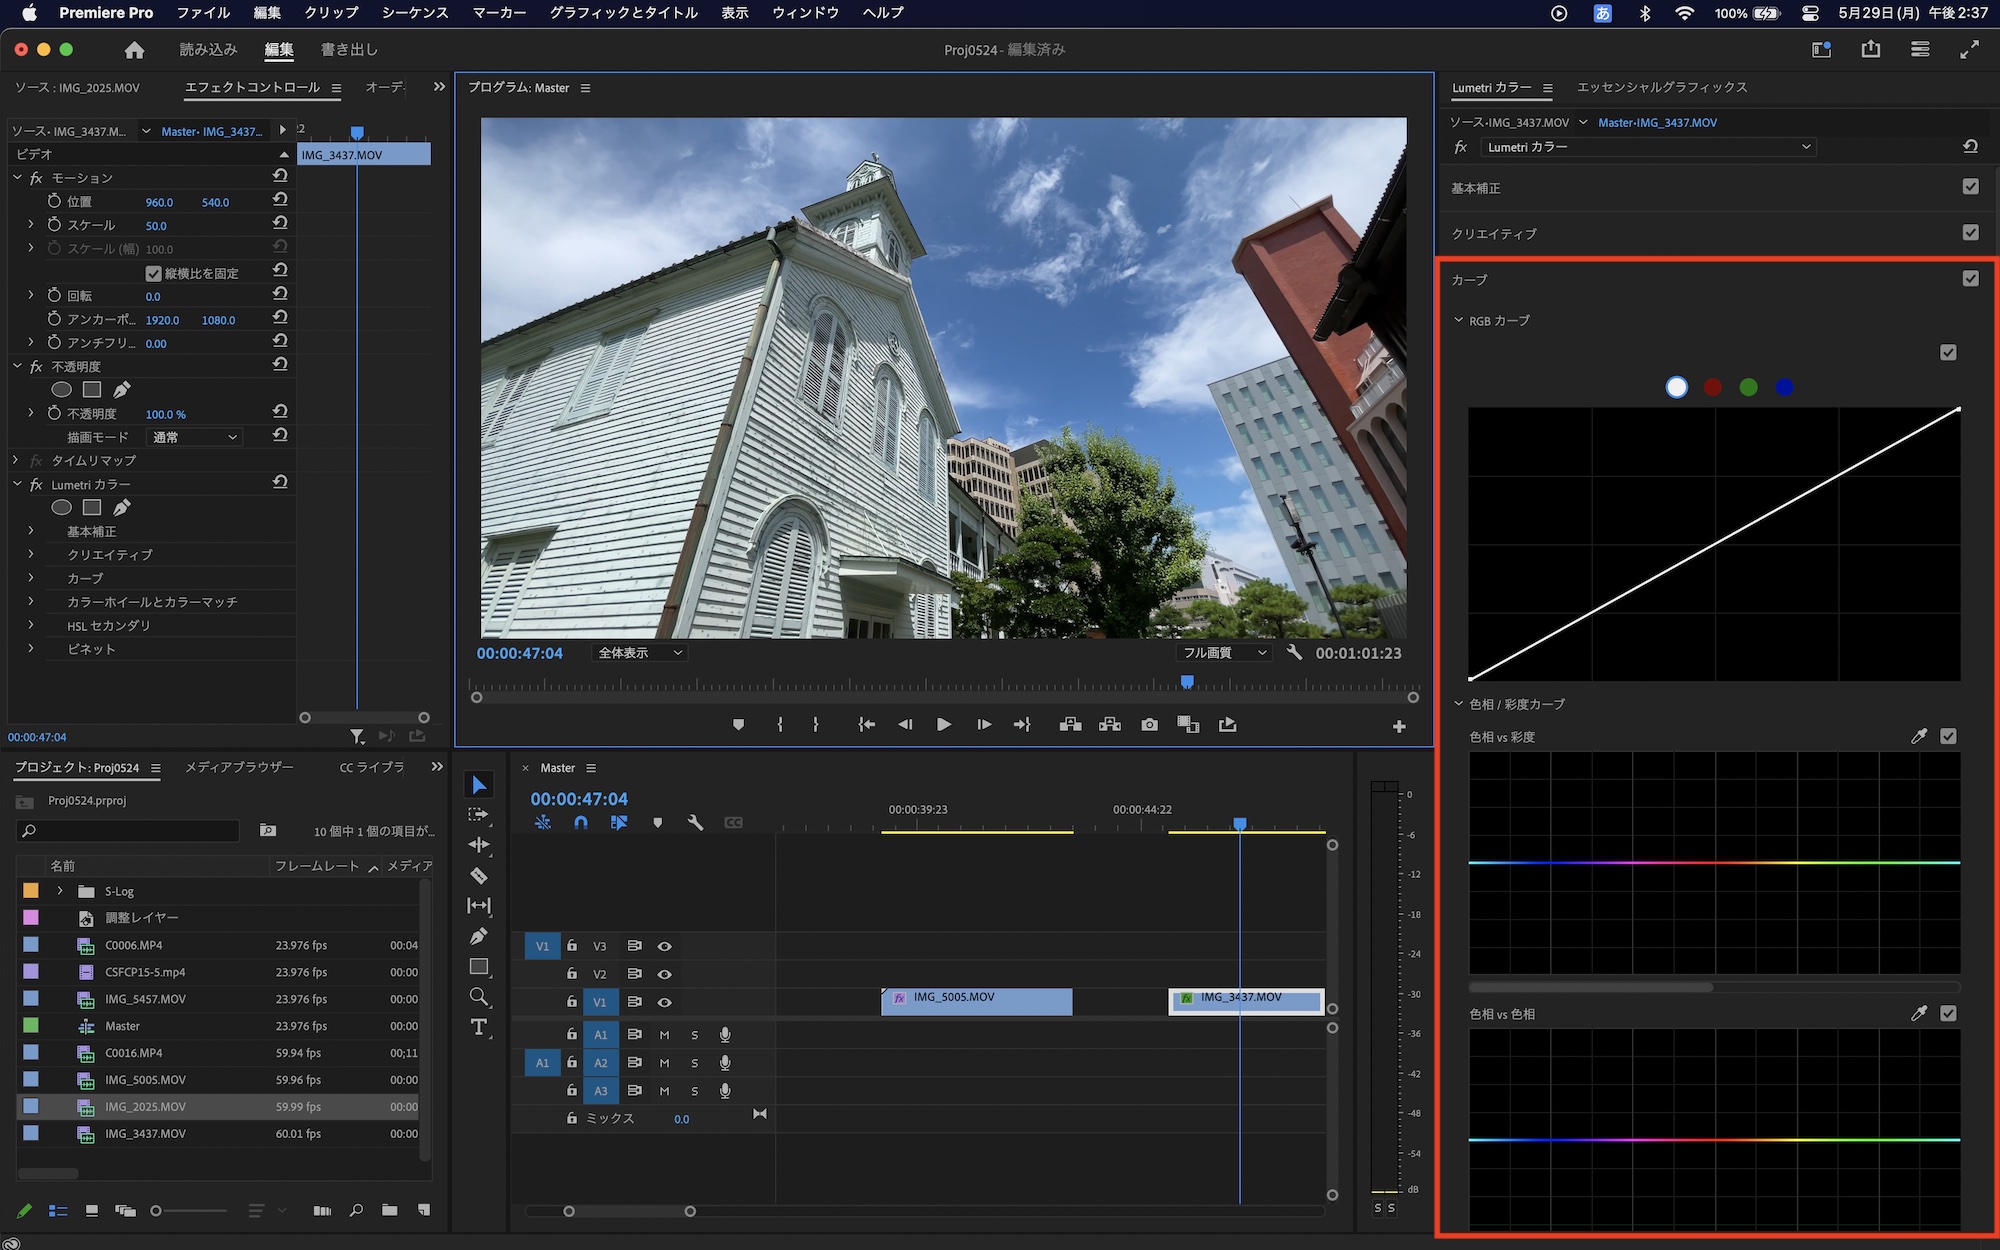Click the 読み込み button at top left
The height and width of the screenshot is (1250, 2000).
(208, 48)
